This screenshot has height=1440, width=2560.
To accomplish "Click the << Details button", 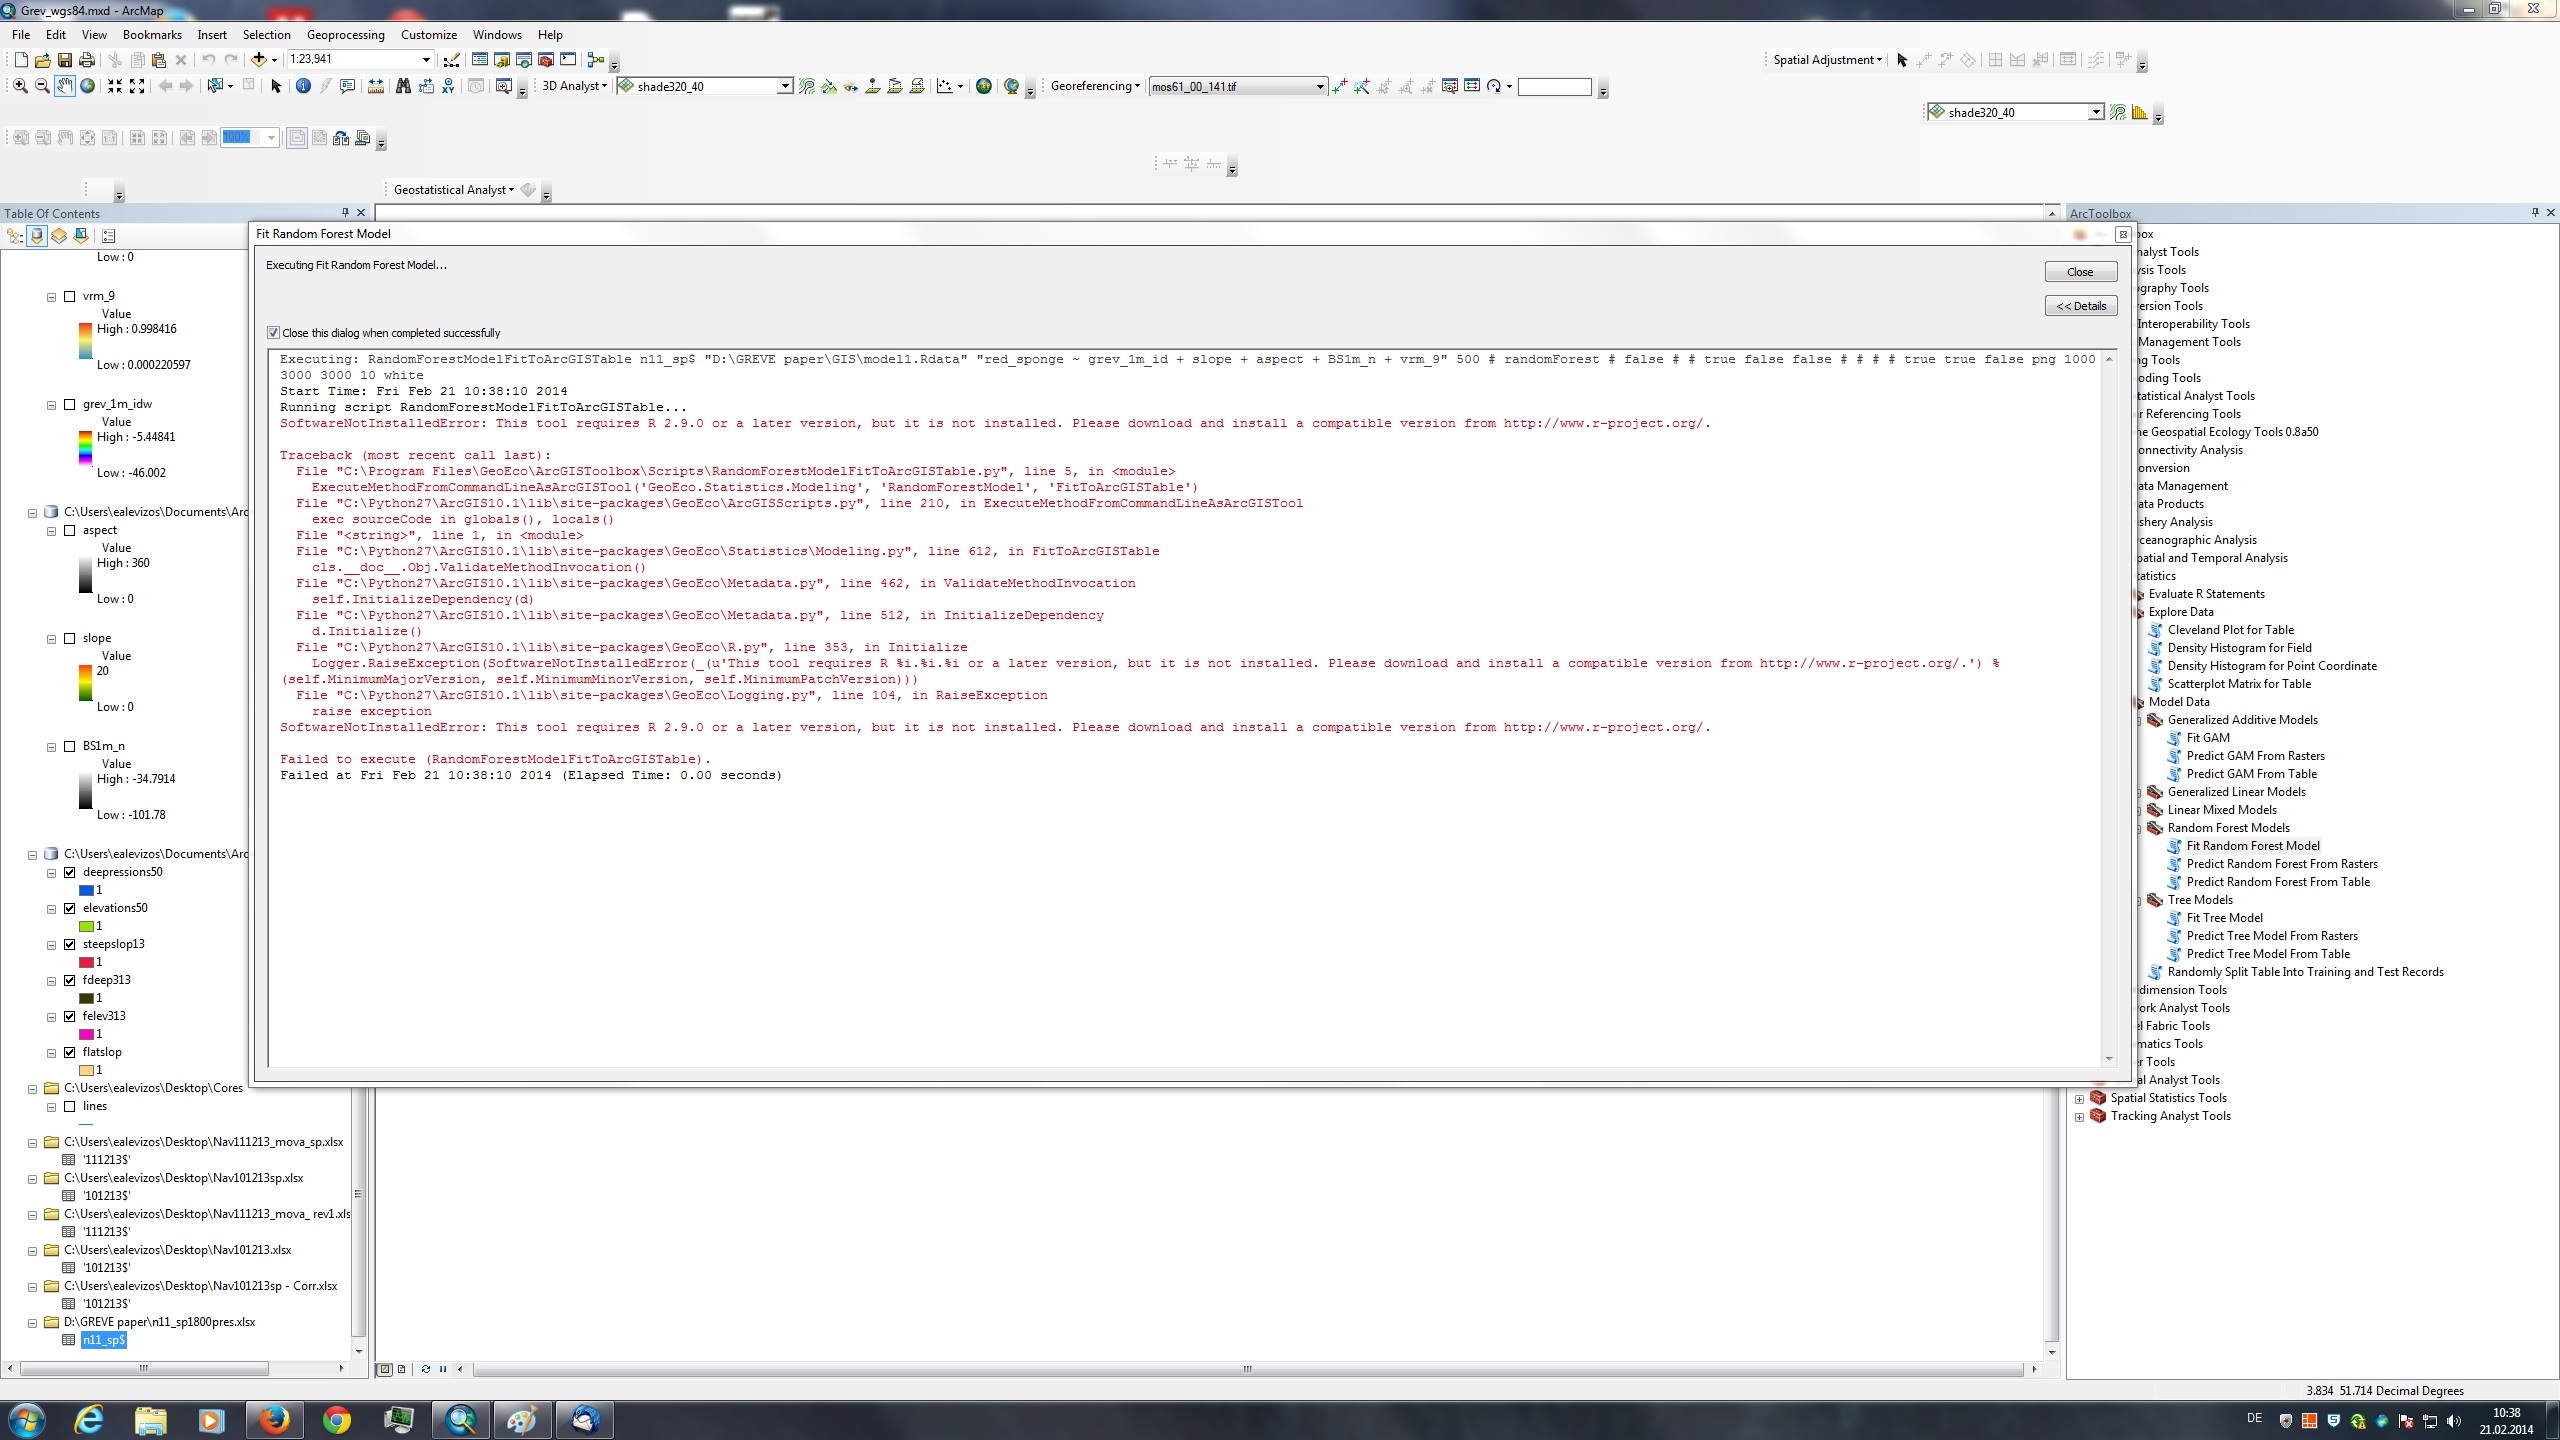I will 2080,306.
